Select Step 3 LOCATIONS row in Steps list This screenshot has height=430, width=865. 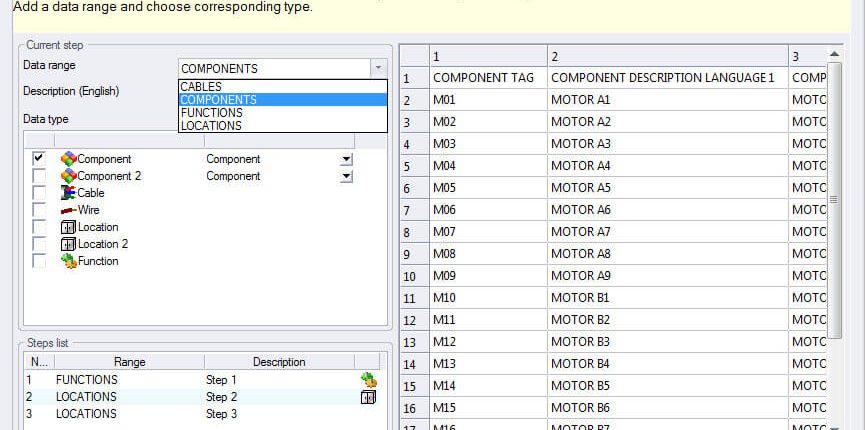coord(202,414)
